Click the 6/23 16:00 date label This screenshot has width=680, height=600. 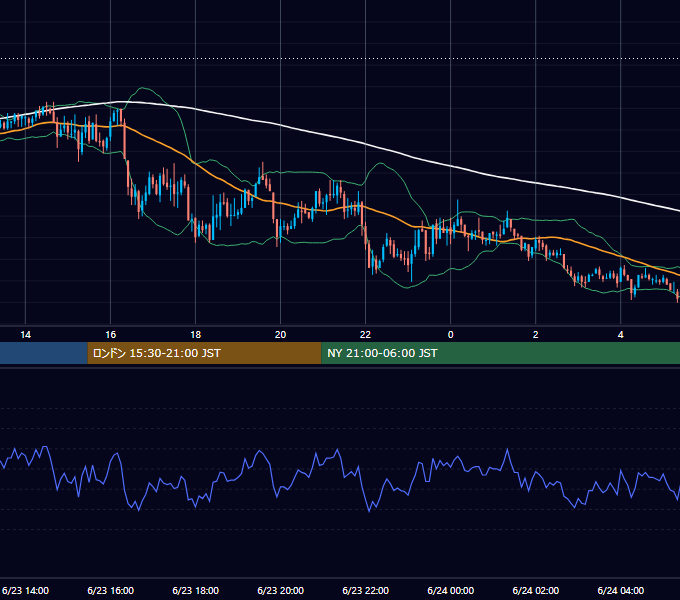111,590
